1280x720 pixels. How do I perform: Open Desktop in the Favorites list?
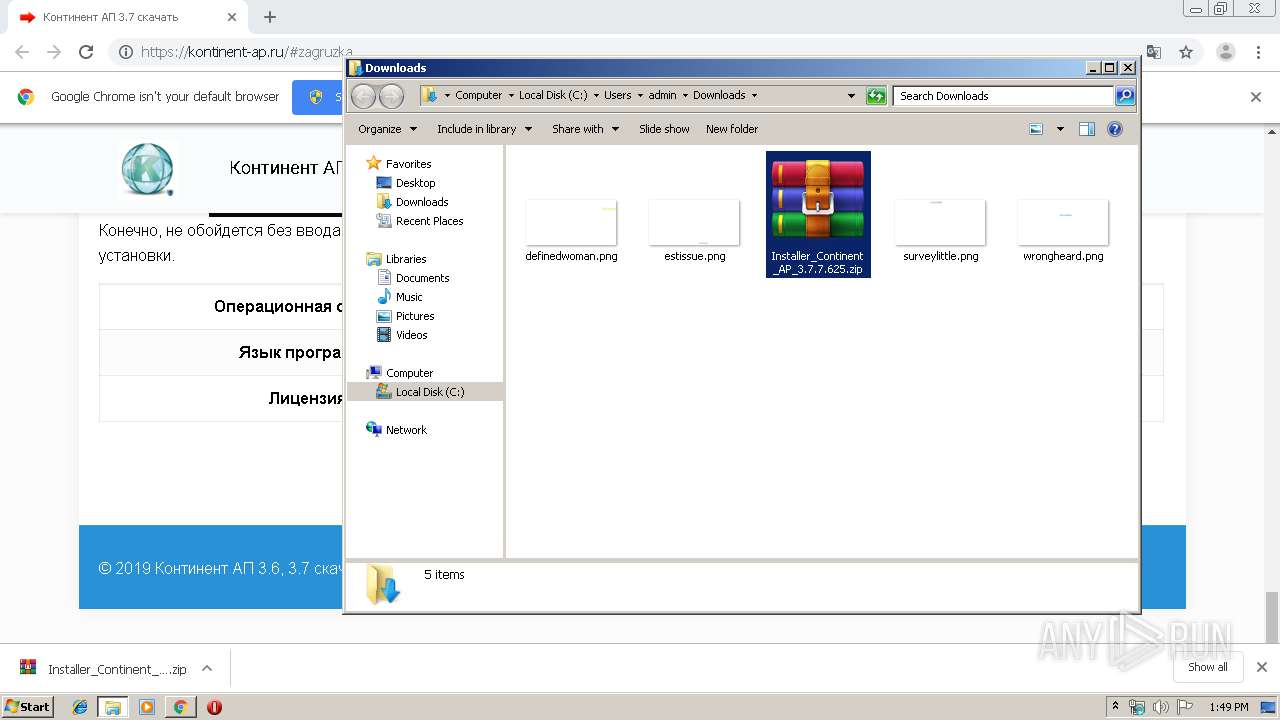[415, 183]
